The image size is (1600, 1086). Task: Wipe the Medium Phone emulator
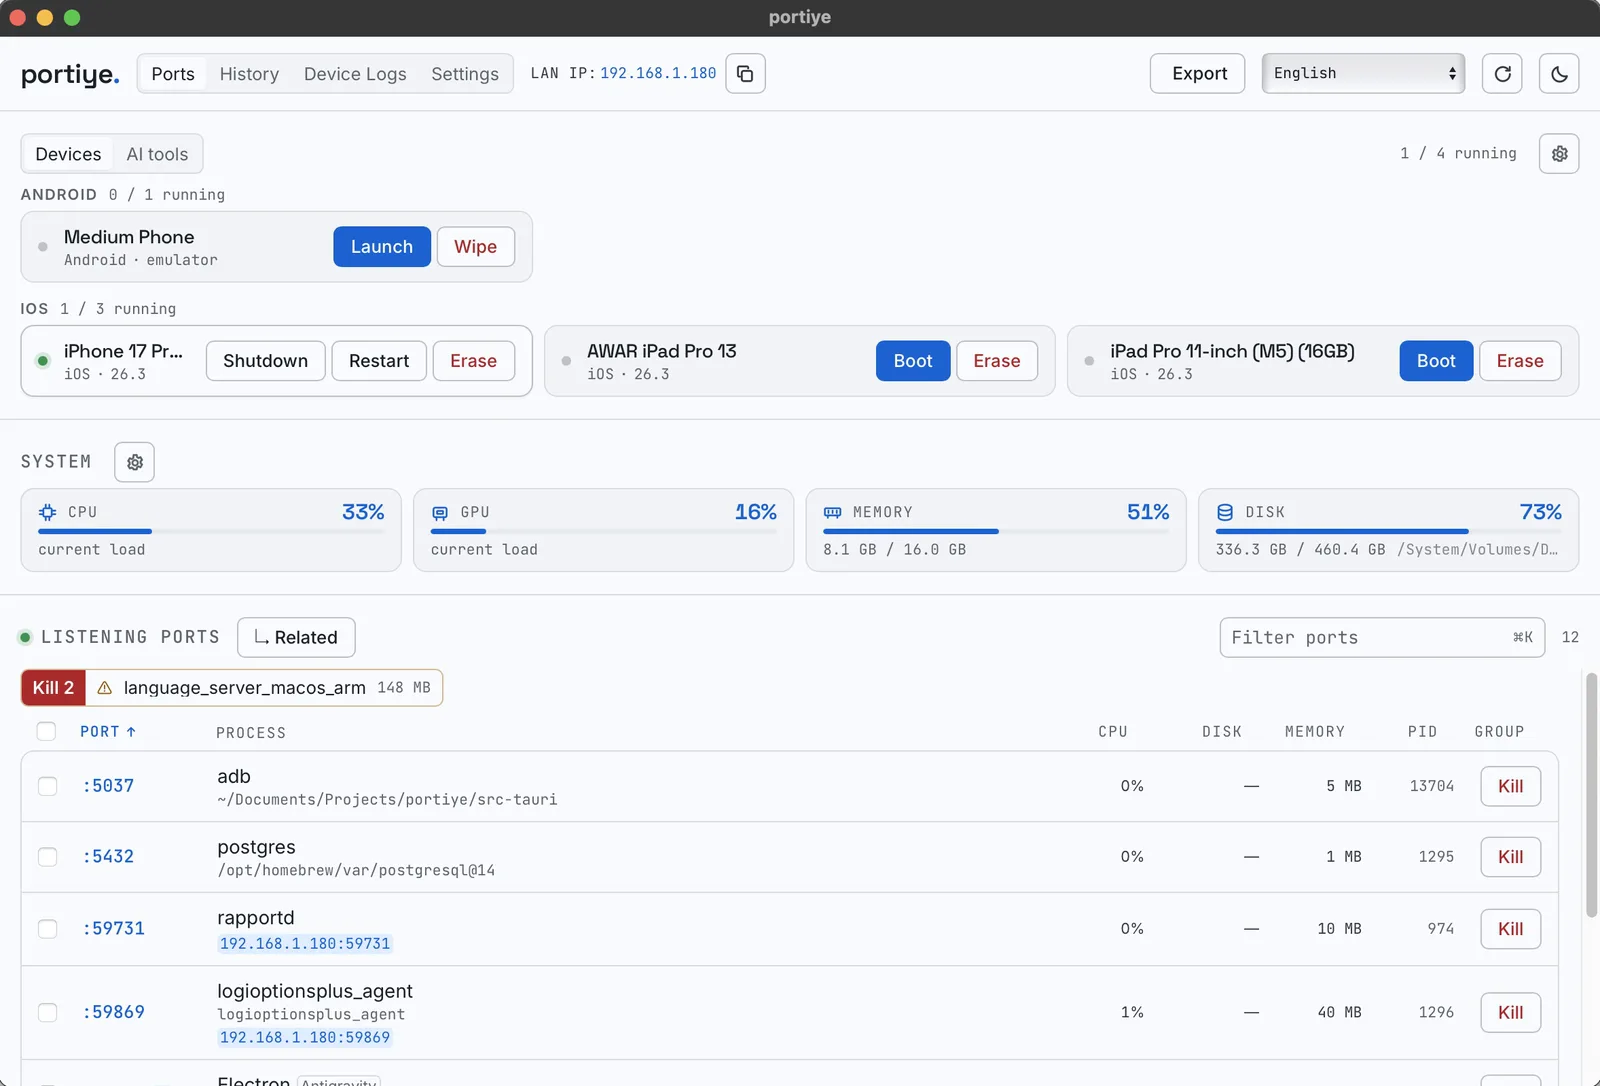coord(476,247)
